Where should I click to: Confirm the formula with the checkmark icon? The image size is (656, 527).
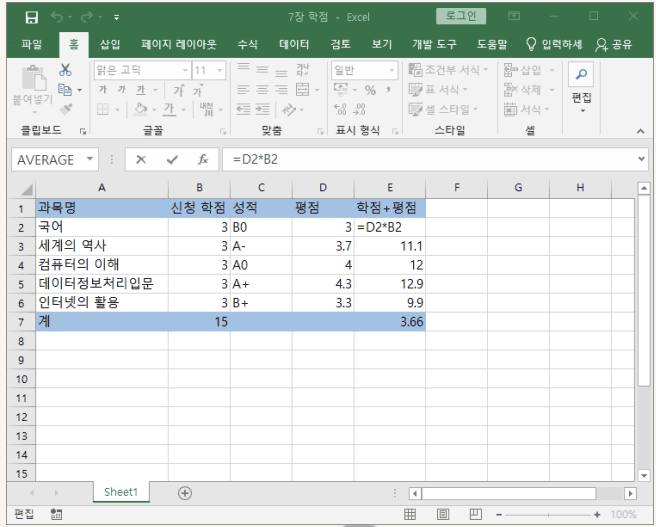tap(172, 159)
